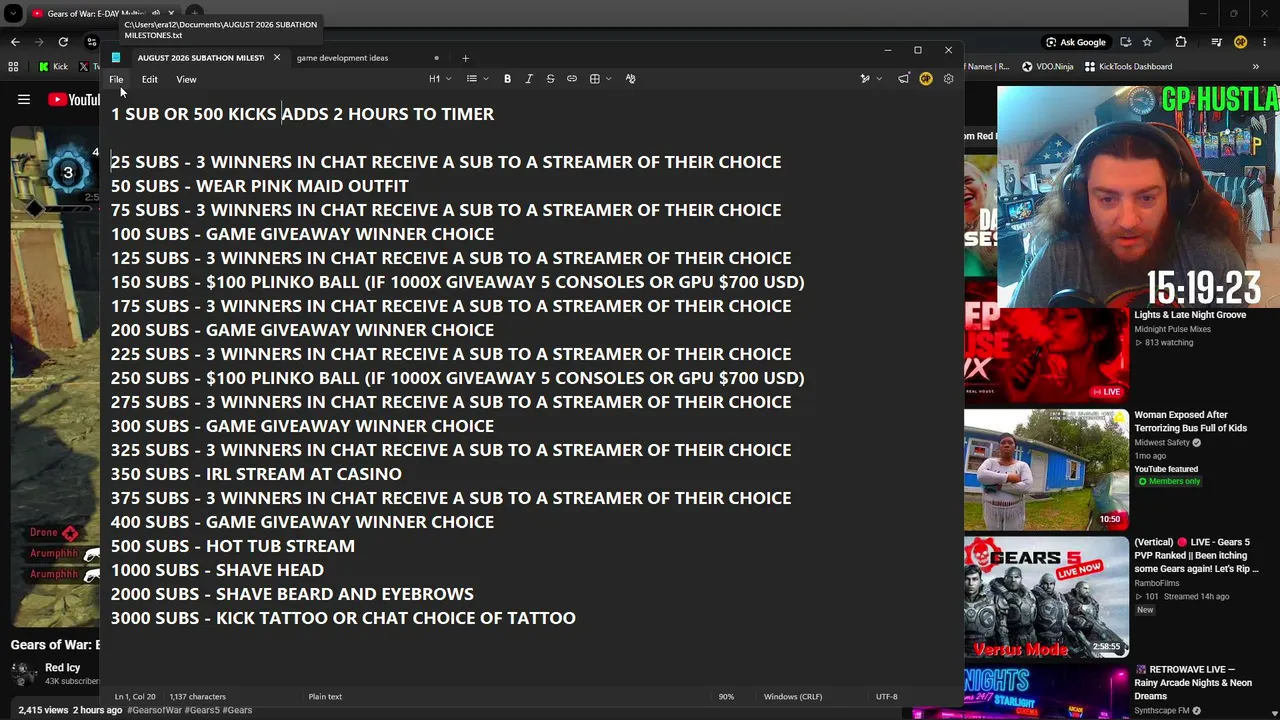Click the '3000 SUBS - KICK TATTOO' line
This screenshot has height=720, width=1280.
pos(343,618)
